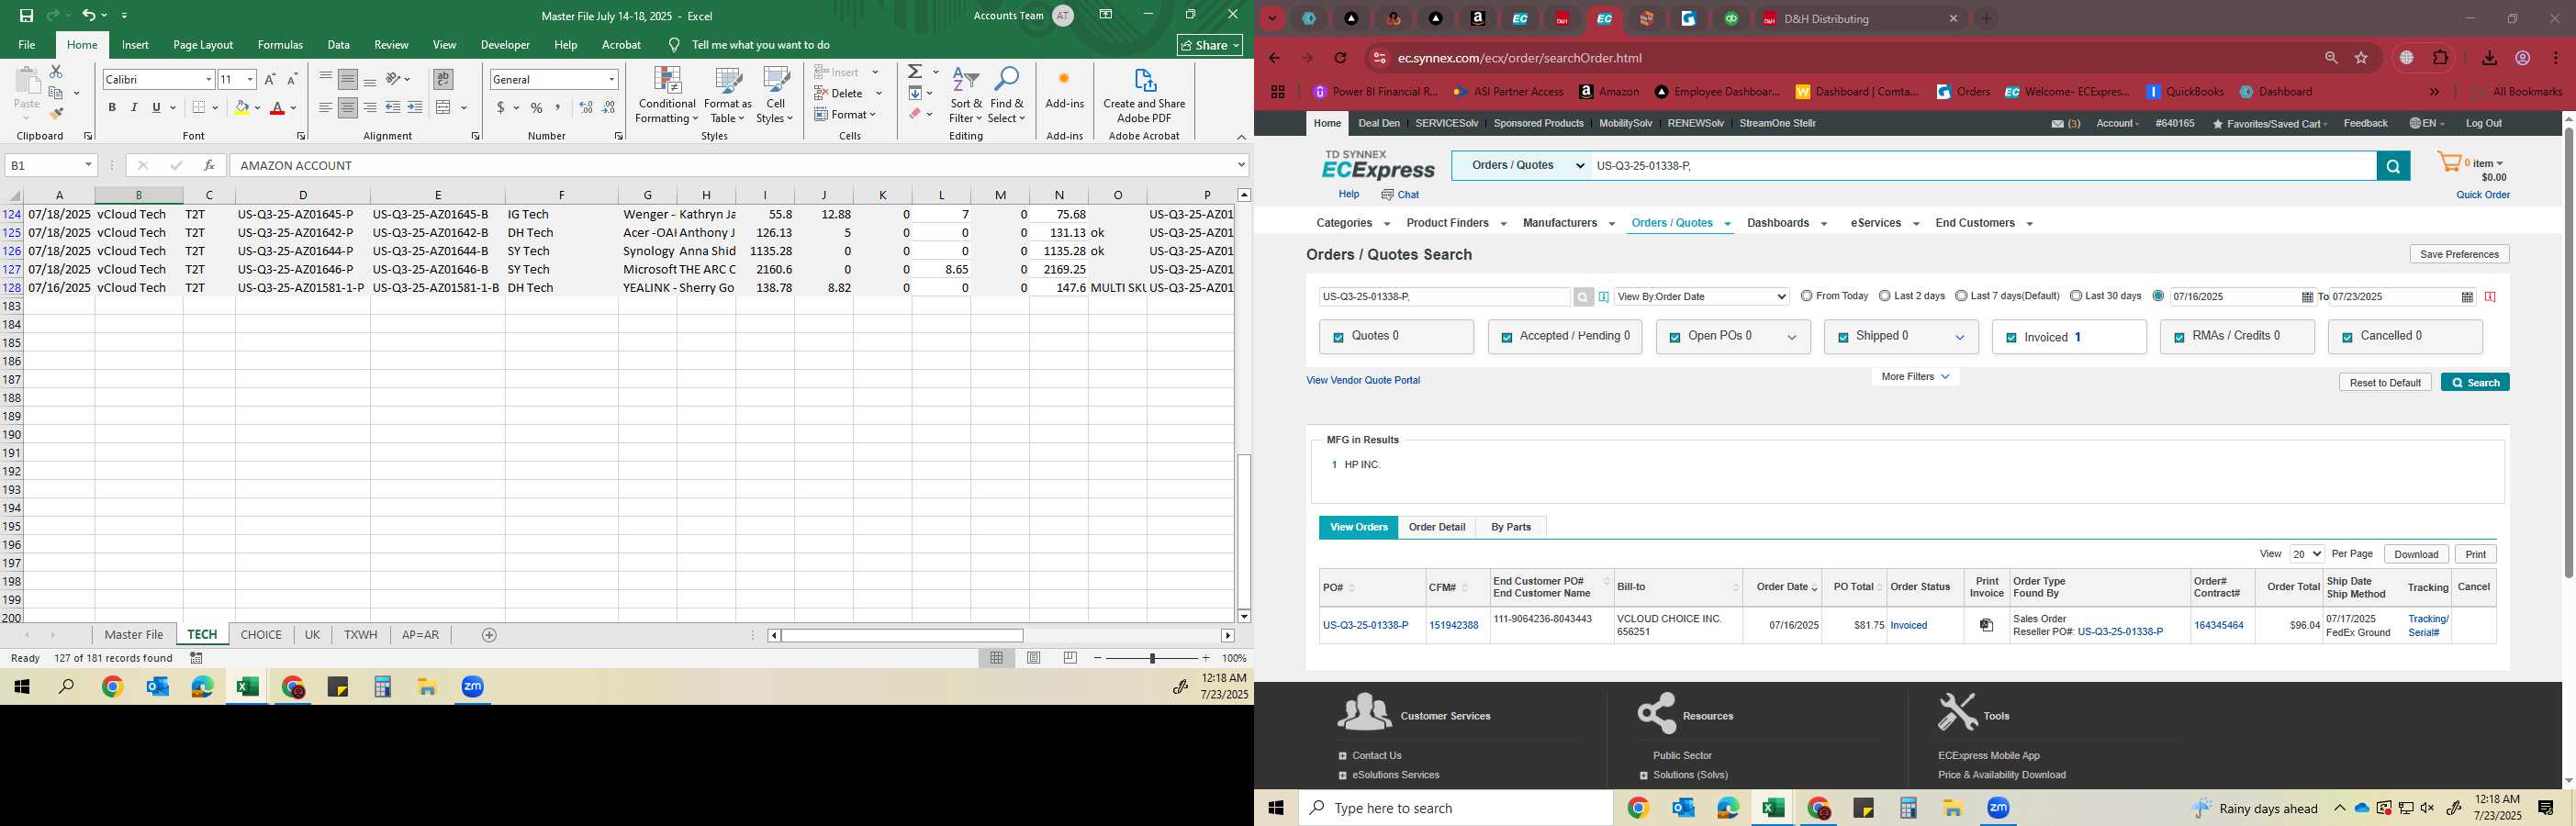Toggle Italic formatting in Excel ribbon

134,108
